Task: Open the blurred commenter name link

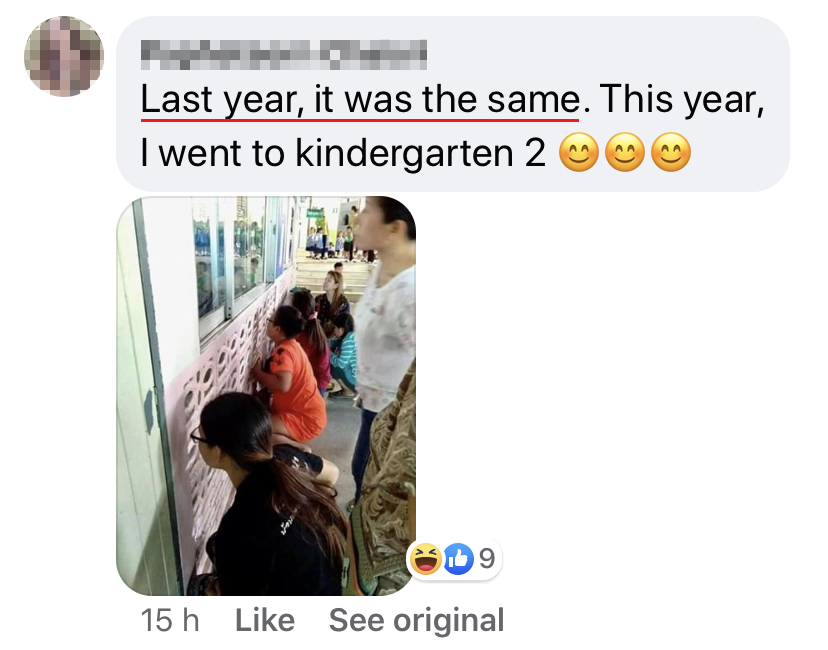Action: [x=284, y=54]
